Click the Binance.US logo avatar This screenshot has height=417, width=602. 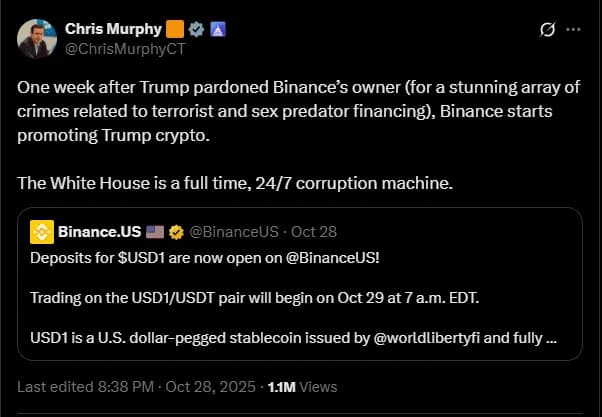pos(42,232)
